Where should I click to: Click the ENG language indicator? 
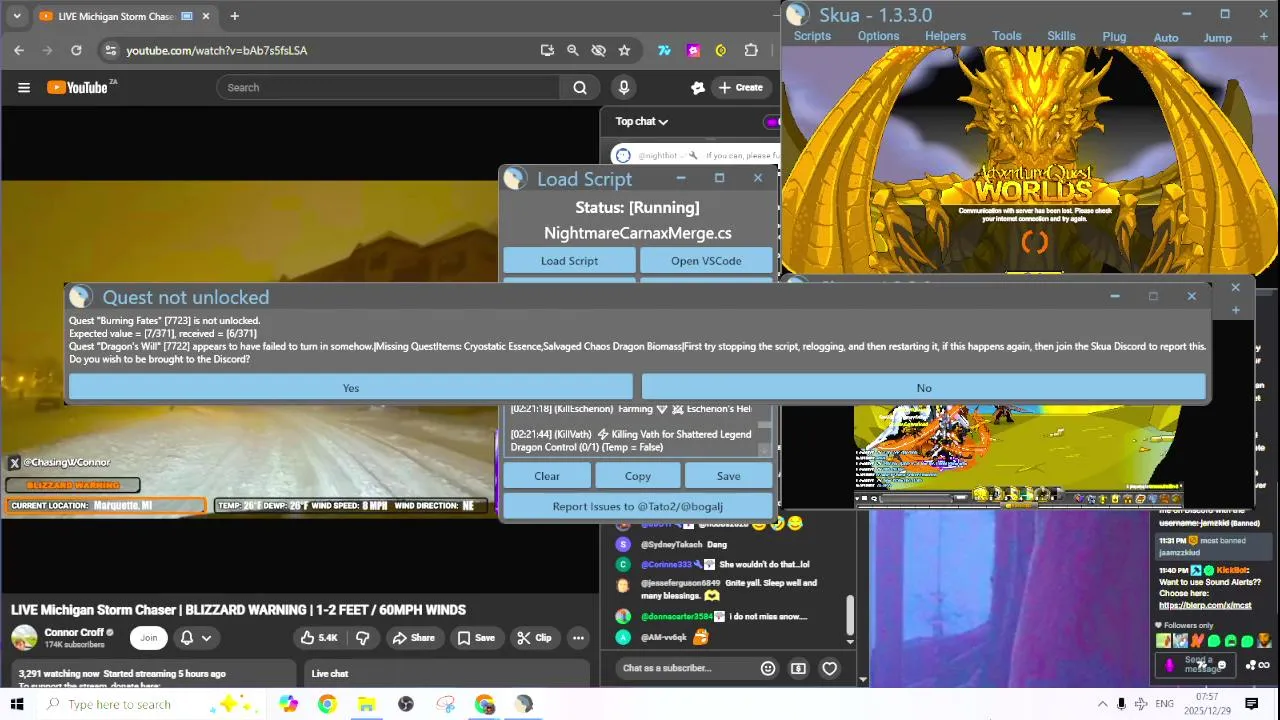pyautogui.click(x=1164, y=704)
